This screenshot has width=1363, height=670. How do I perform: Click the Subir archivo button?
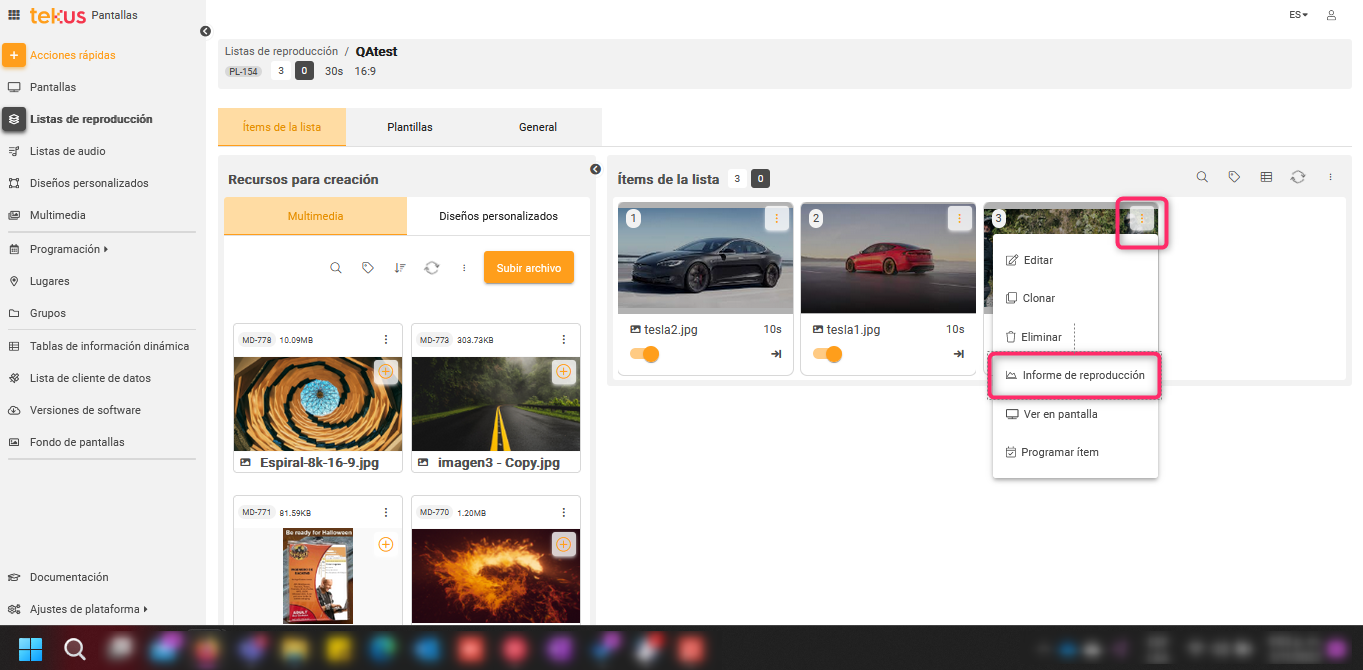529,268
